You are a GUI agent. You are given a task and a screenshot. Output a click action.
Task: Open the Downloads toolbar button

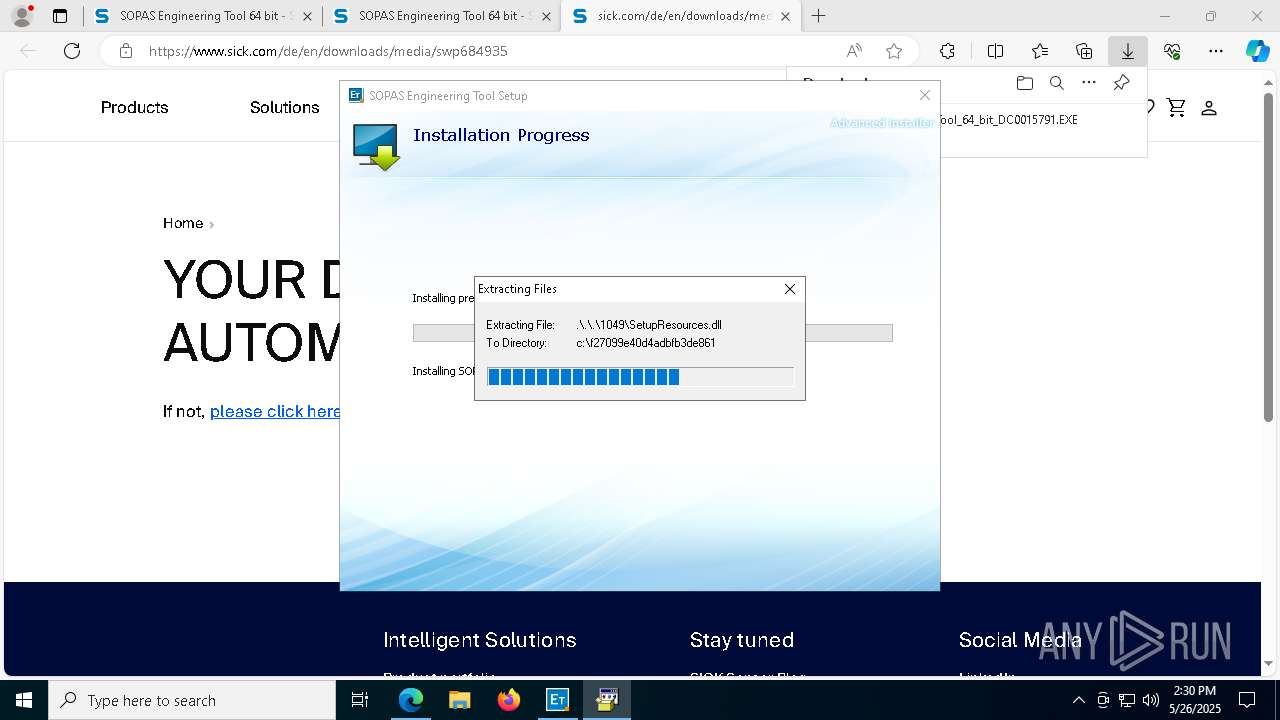point(1127,51)
